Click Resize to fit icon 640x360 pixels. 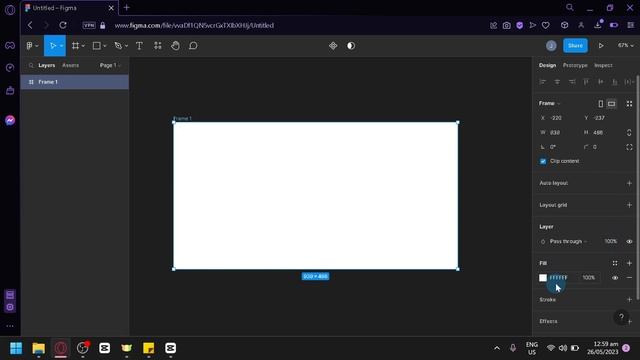pos(629,104)
